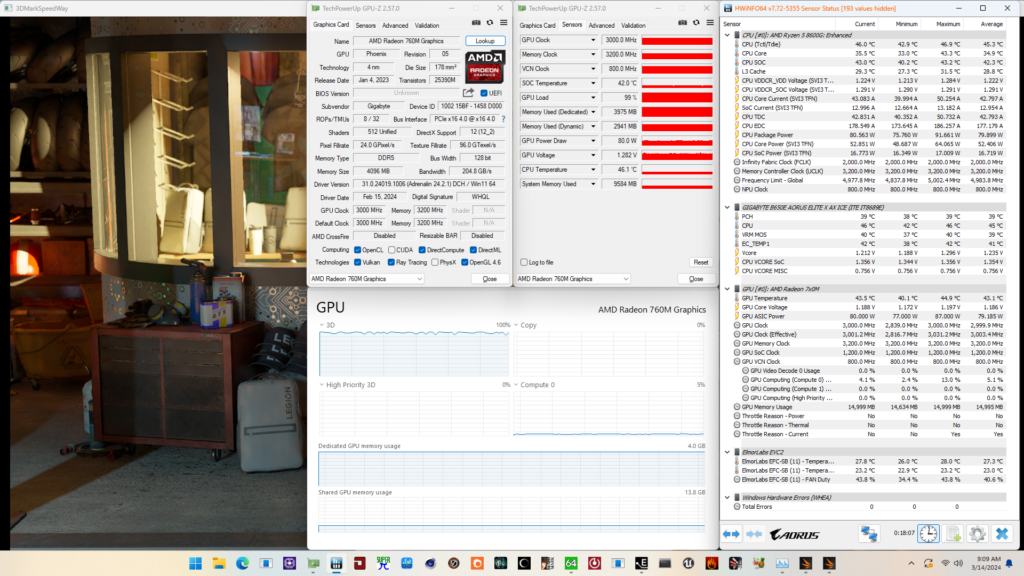
Task: Open File Explorer from the taskbar
Action: point(219,564)
